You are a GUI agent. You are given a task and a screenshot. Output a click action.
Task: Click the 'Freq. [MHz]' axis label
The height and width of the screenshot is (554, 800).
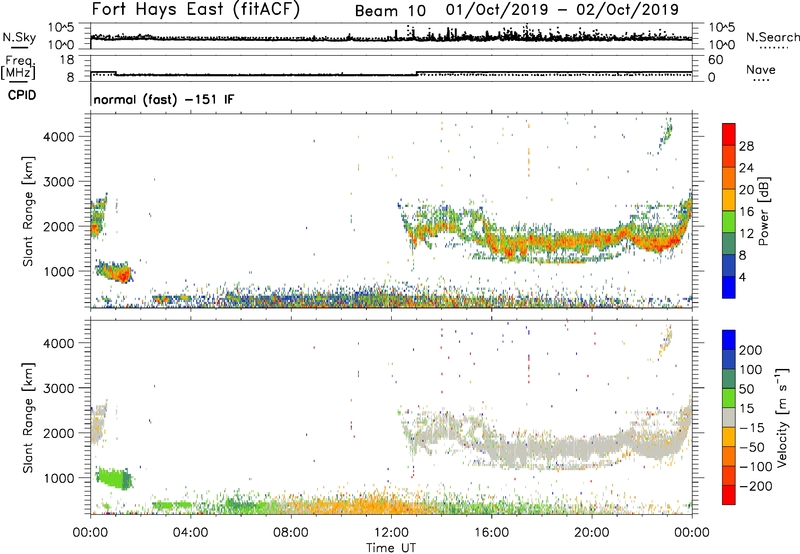(x=18, y=67)
